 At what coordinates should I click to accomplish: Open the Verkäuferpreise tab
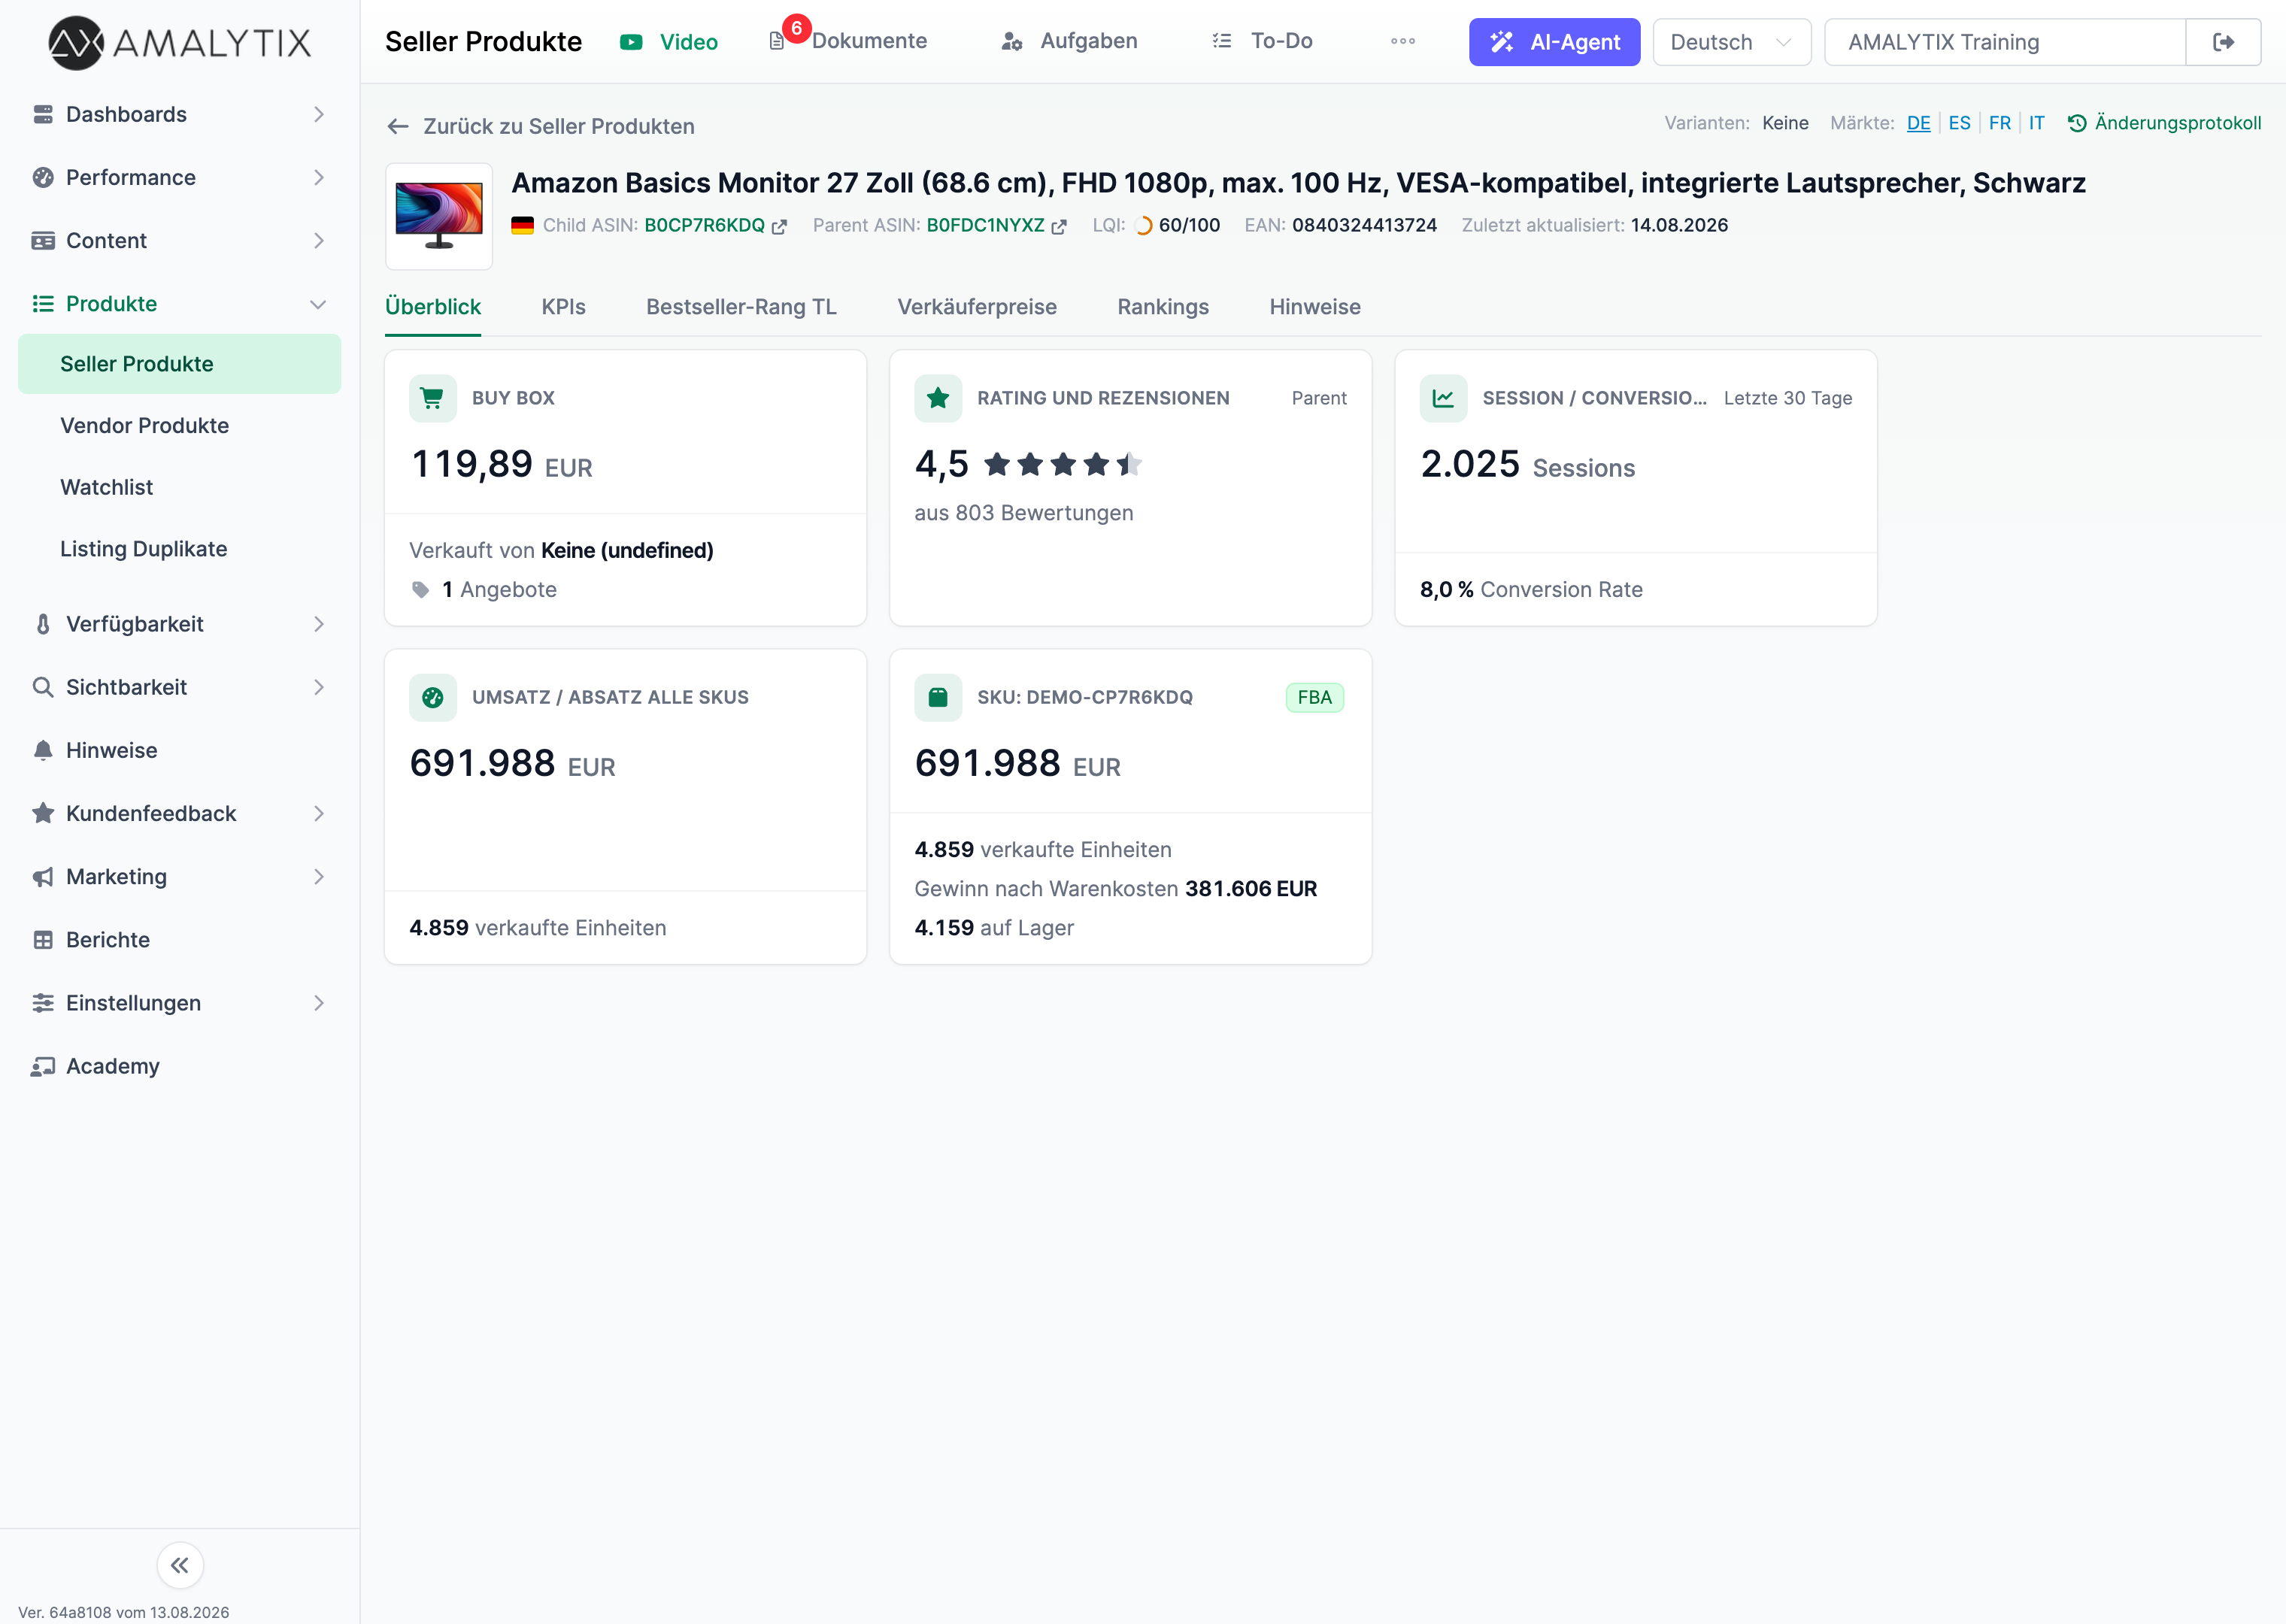point(977,307)
